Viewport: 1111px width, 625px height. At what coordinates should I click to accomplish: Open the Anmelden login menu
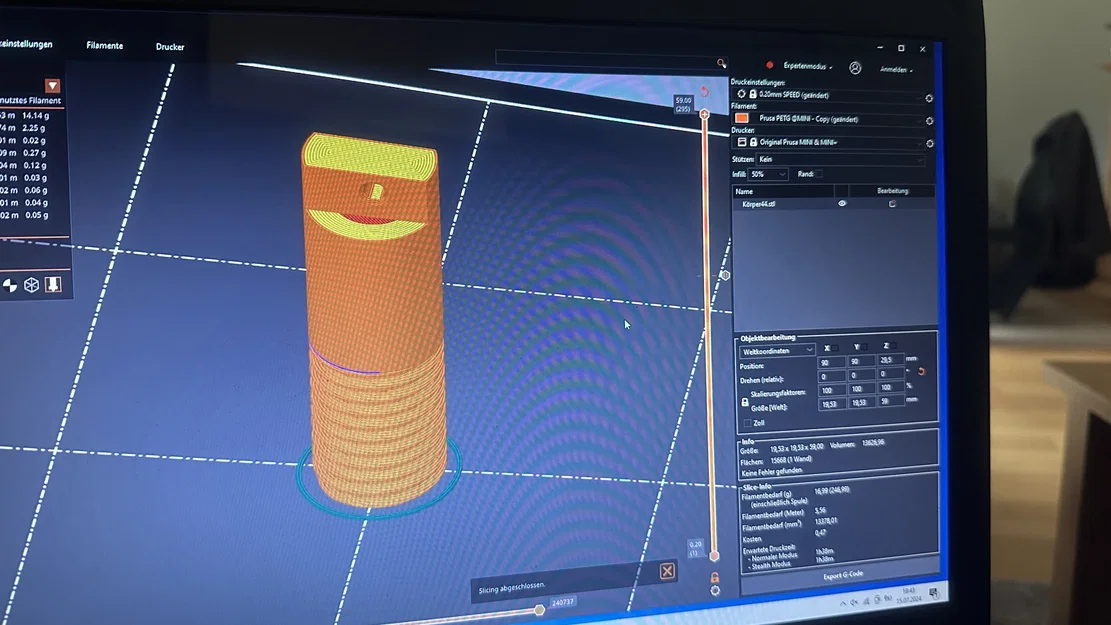tap(896, 69)
